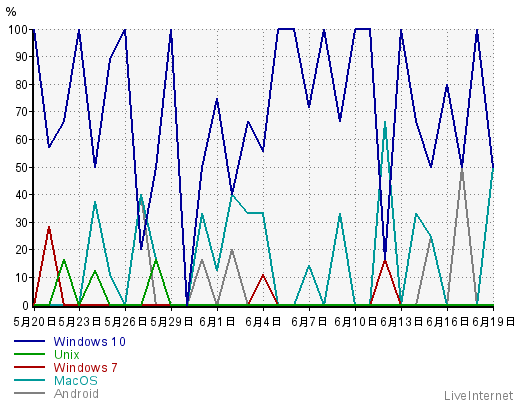The width and height of the screenshot is (520, 405).
Task: Click the 10 y-axis value
Action: coord(21,277)
